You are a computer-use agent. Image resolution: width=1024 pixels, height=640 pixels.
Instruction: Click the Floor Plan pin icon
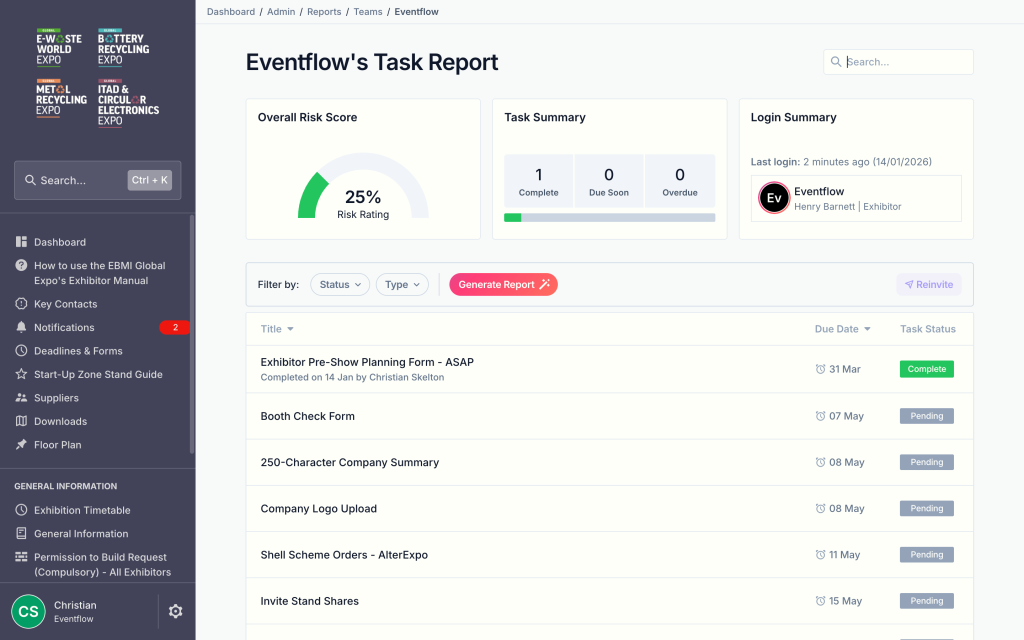[x=22, y=445]
